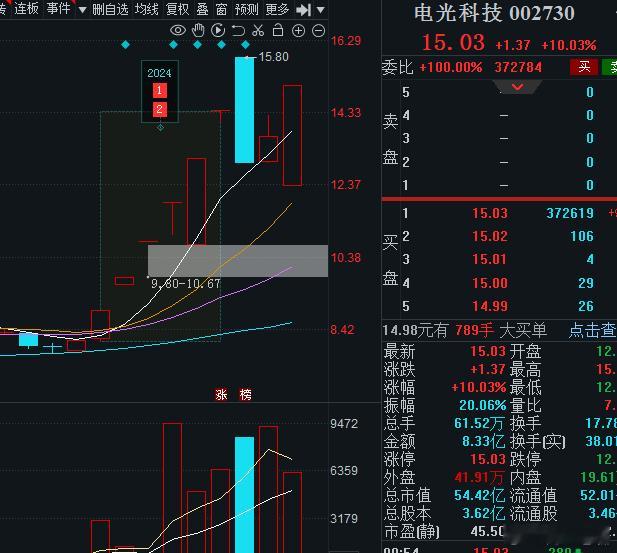Open the 复权 adjustment option
This screenshot has height=553, width=617.
pos(177,9)
